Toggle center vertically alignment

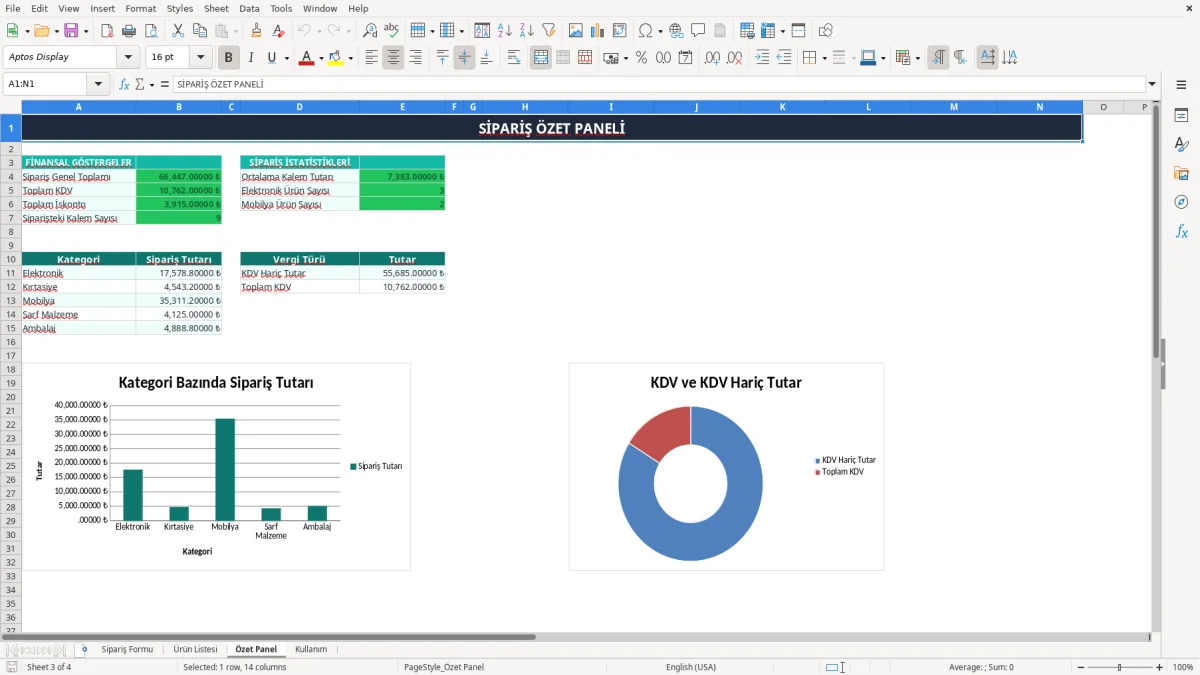[x=464, y=58]
